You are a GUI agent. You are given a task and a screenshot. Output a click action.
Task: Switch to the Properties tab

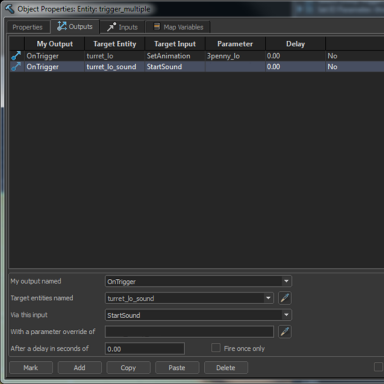(28, 27)
